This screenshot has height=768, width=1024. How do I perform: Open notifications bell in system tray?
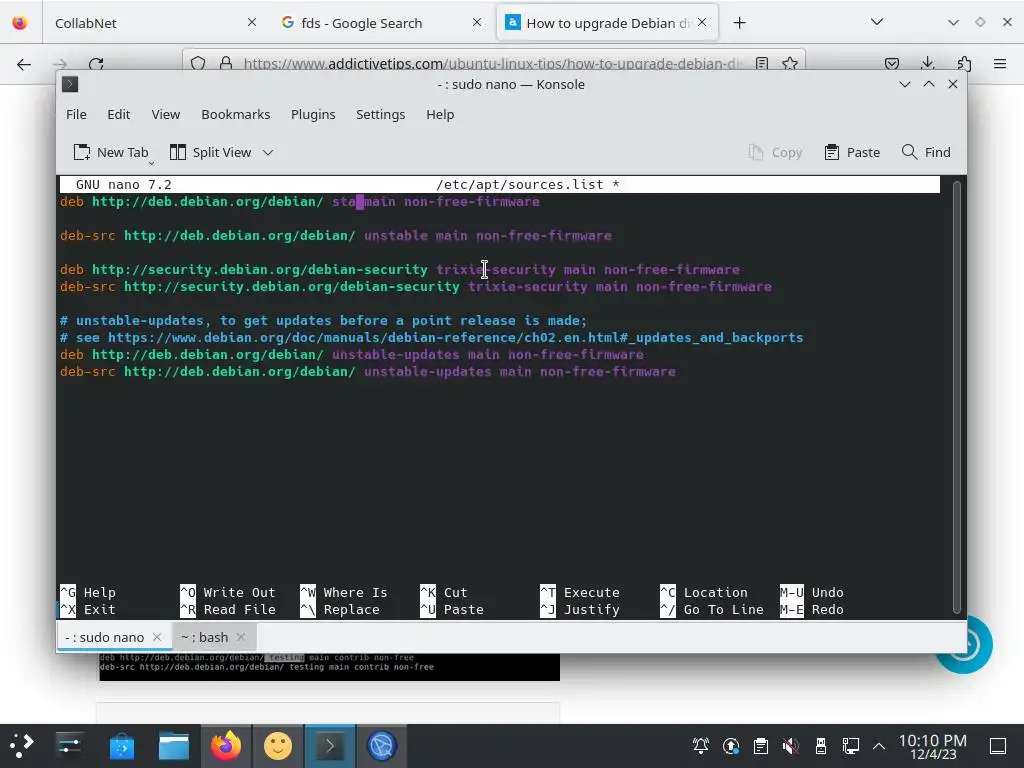pos(701,745)
